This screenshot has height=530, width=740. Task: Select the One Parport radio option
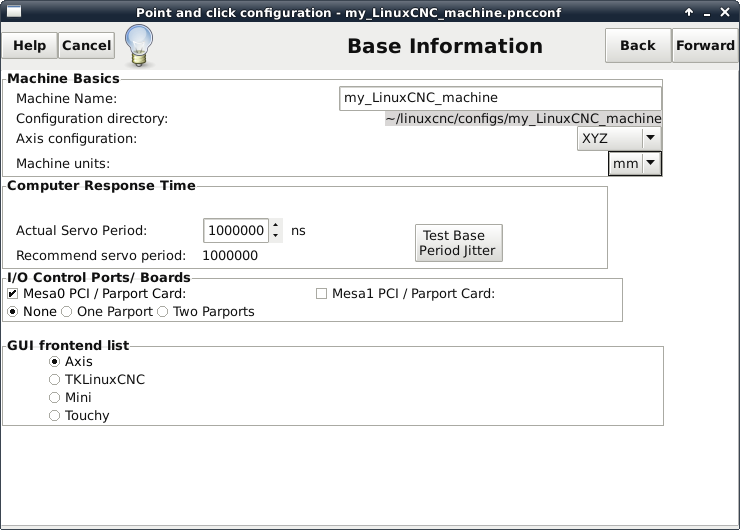pyautogui.click(x=67, y=311)
